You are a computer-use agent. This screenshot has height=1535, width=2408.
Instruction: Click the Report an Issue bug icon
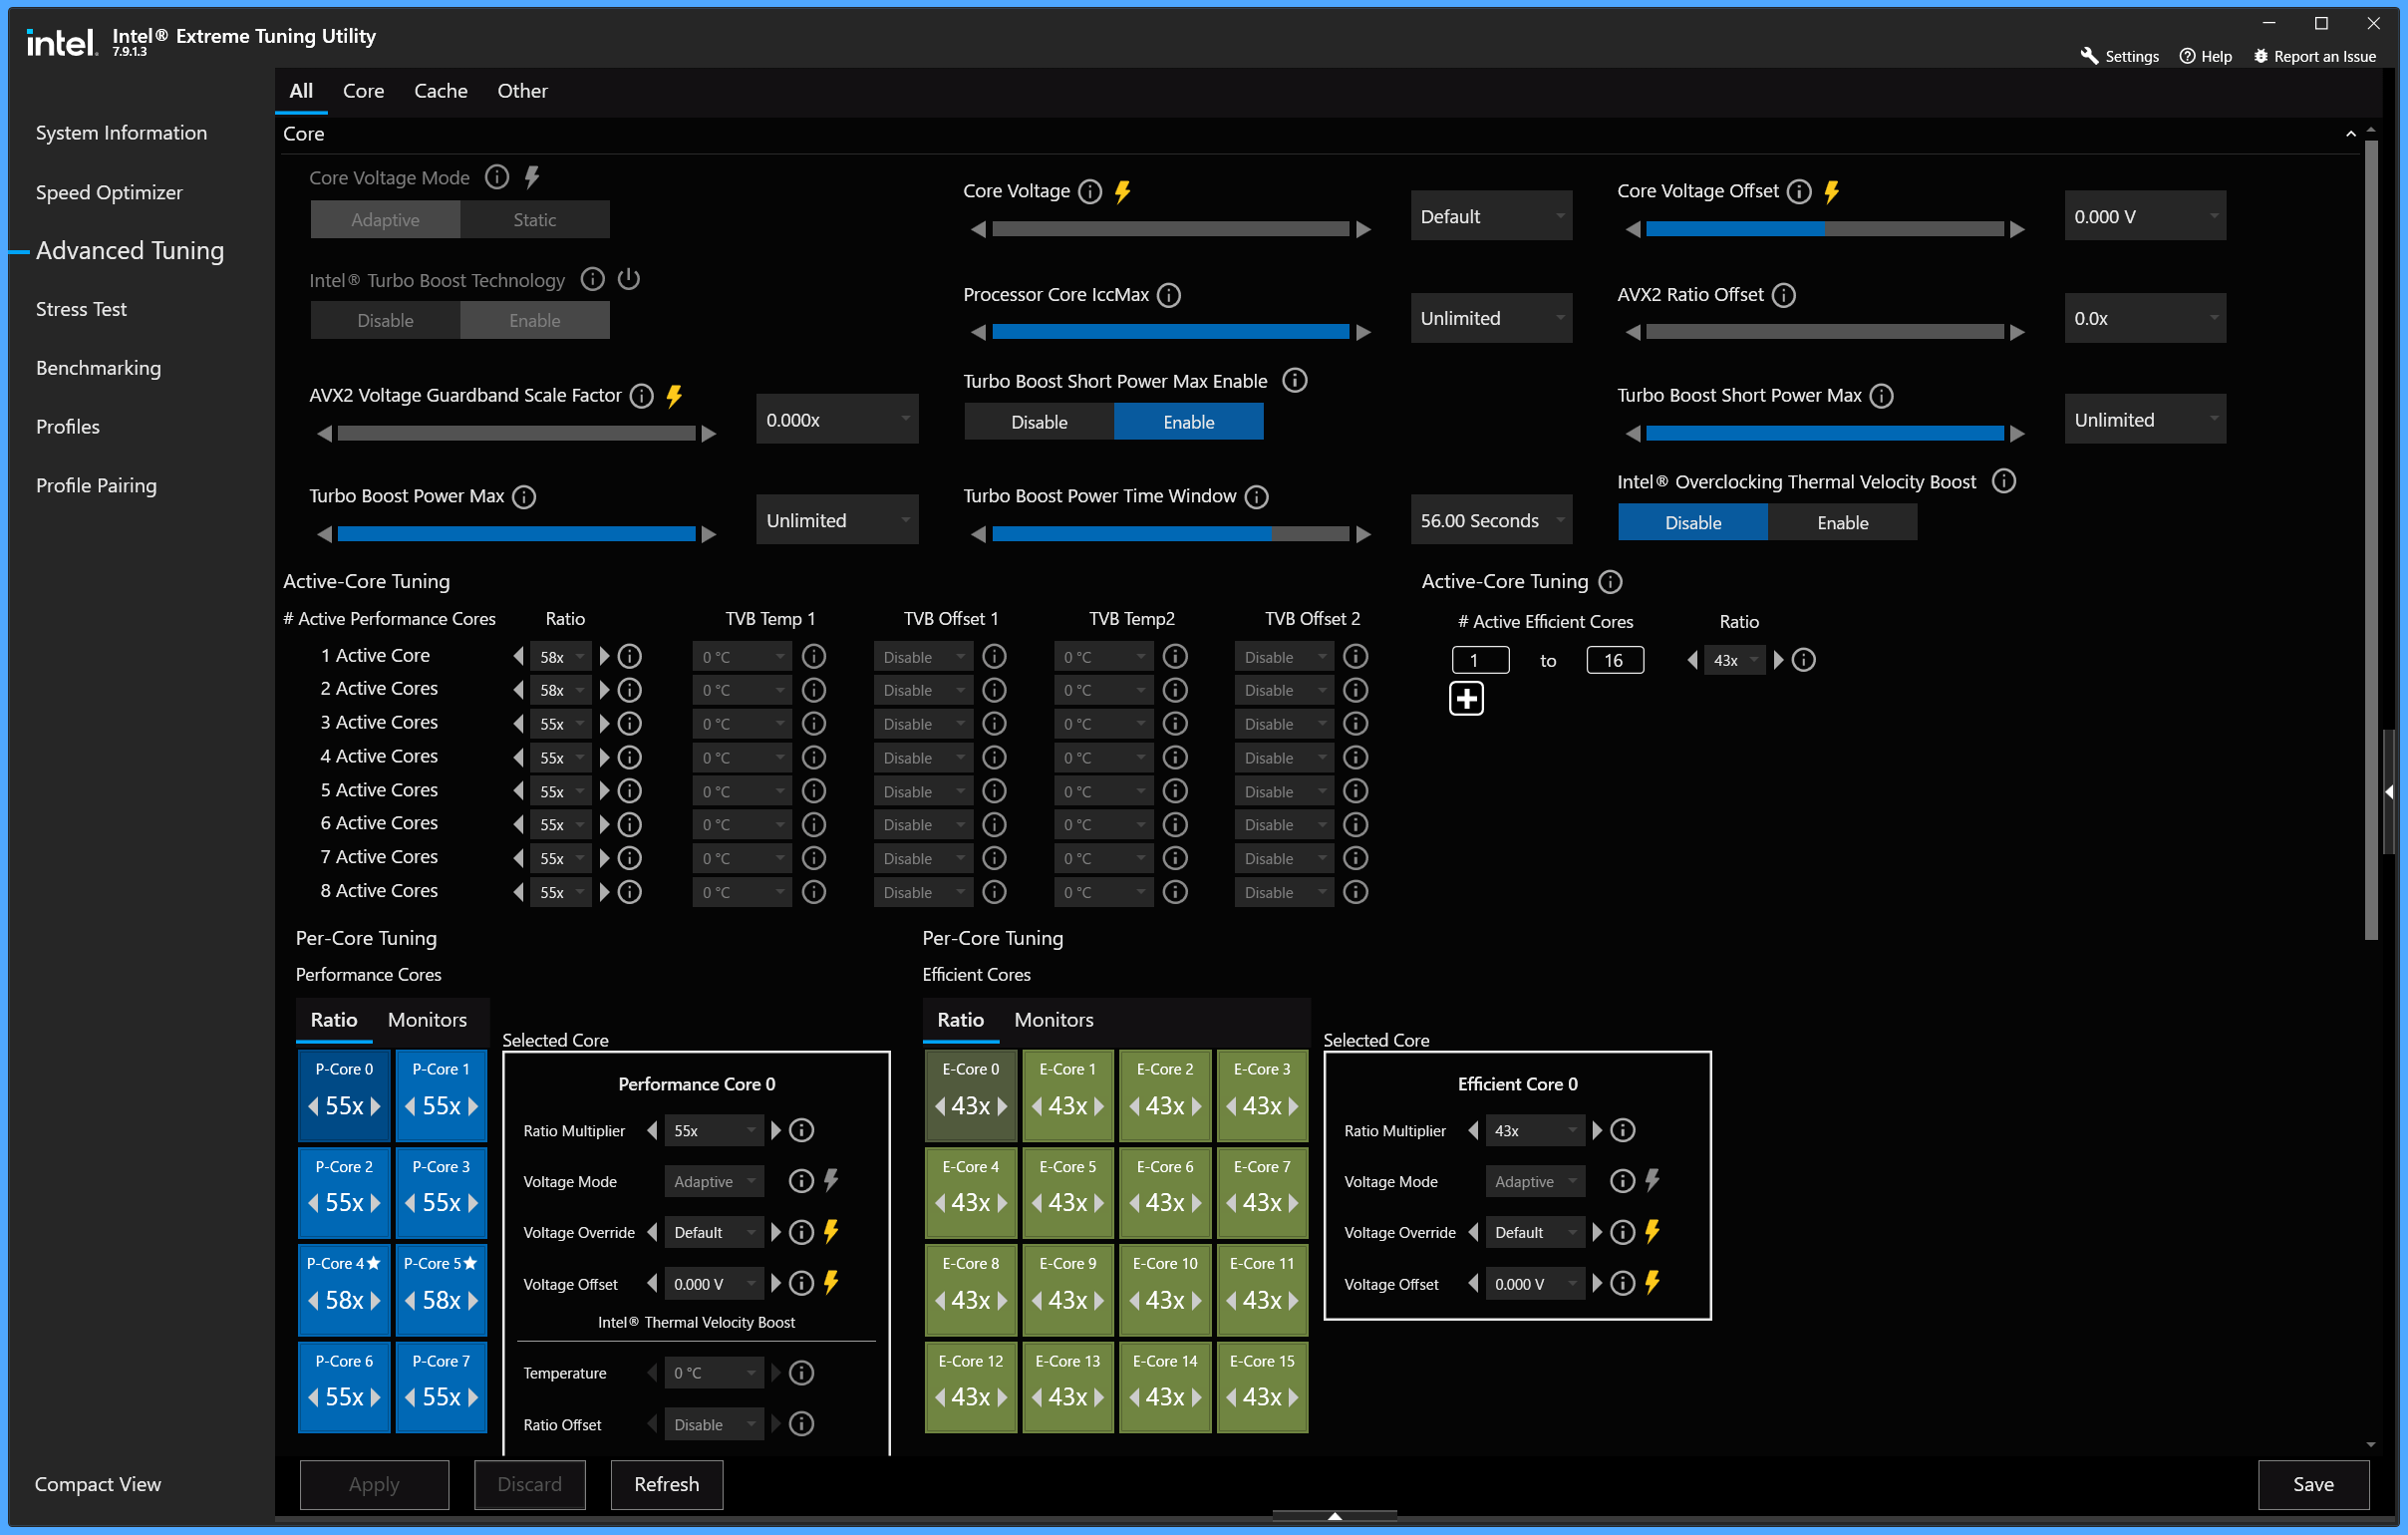coord(2260,56)
